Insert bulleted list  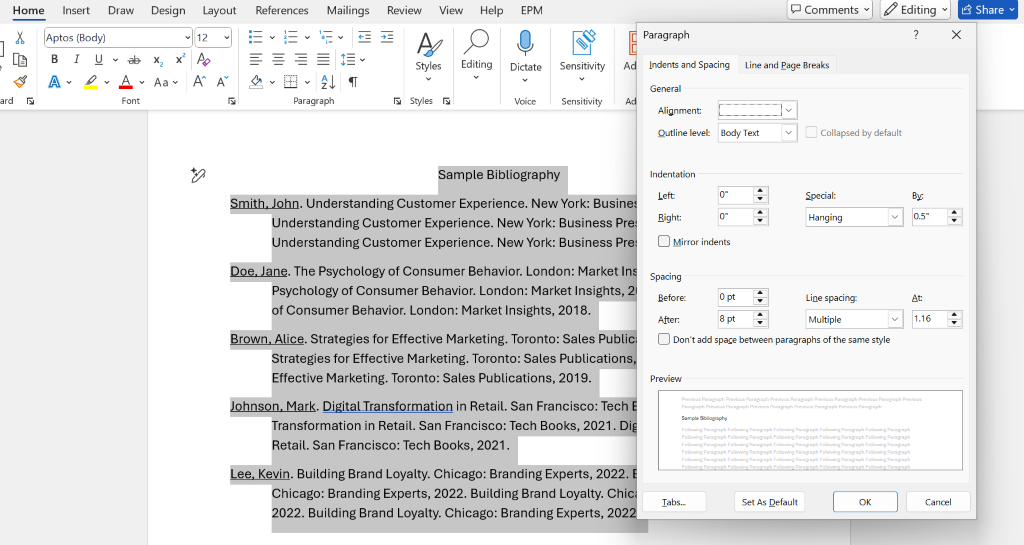[255, 37]
